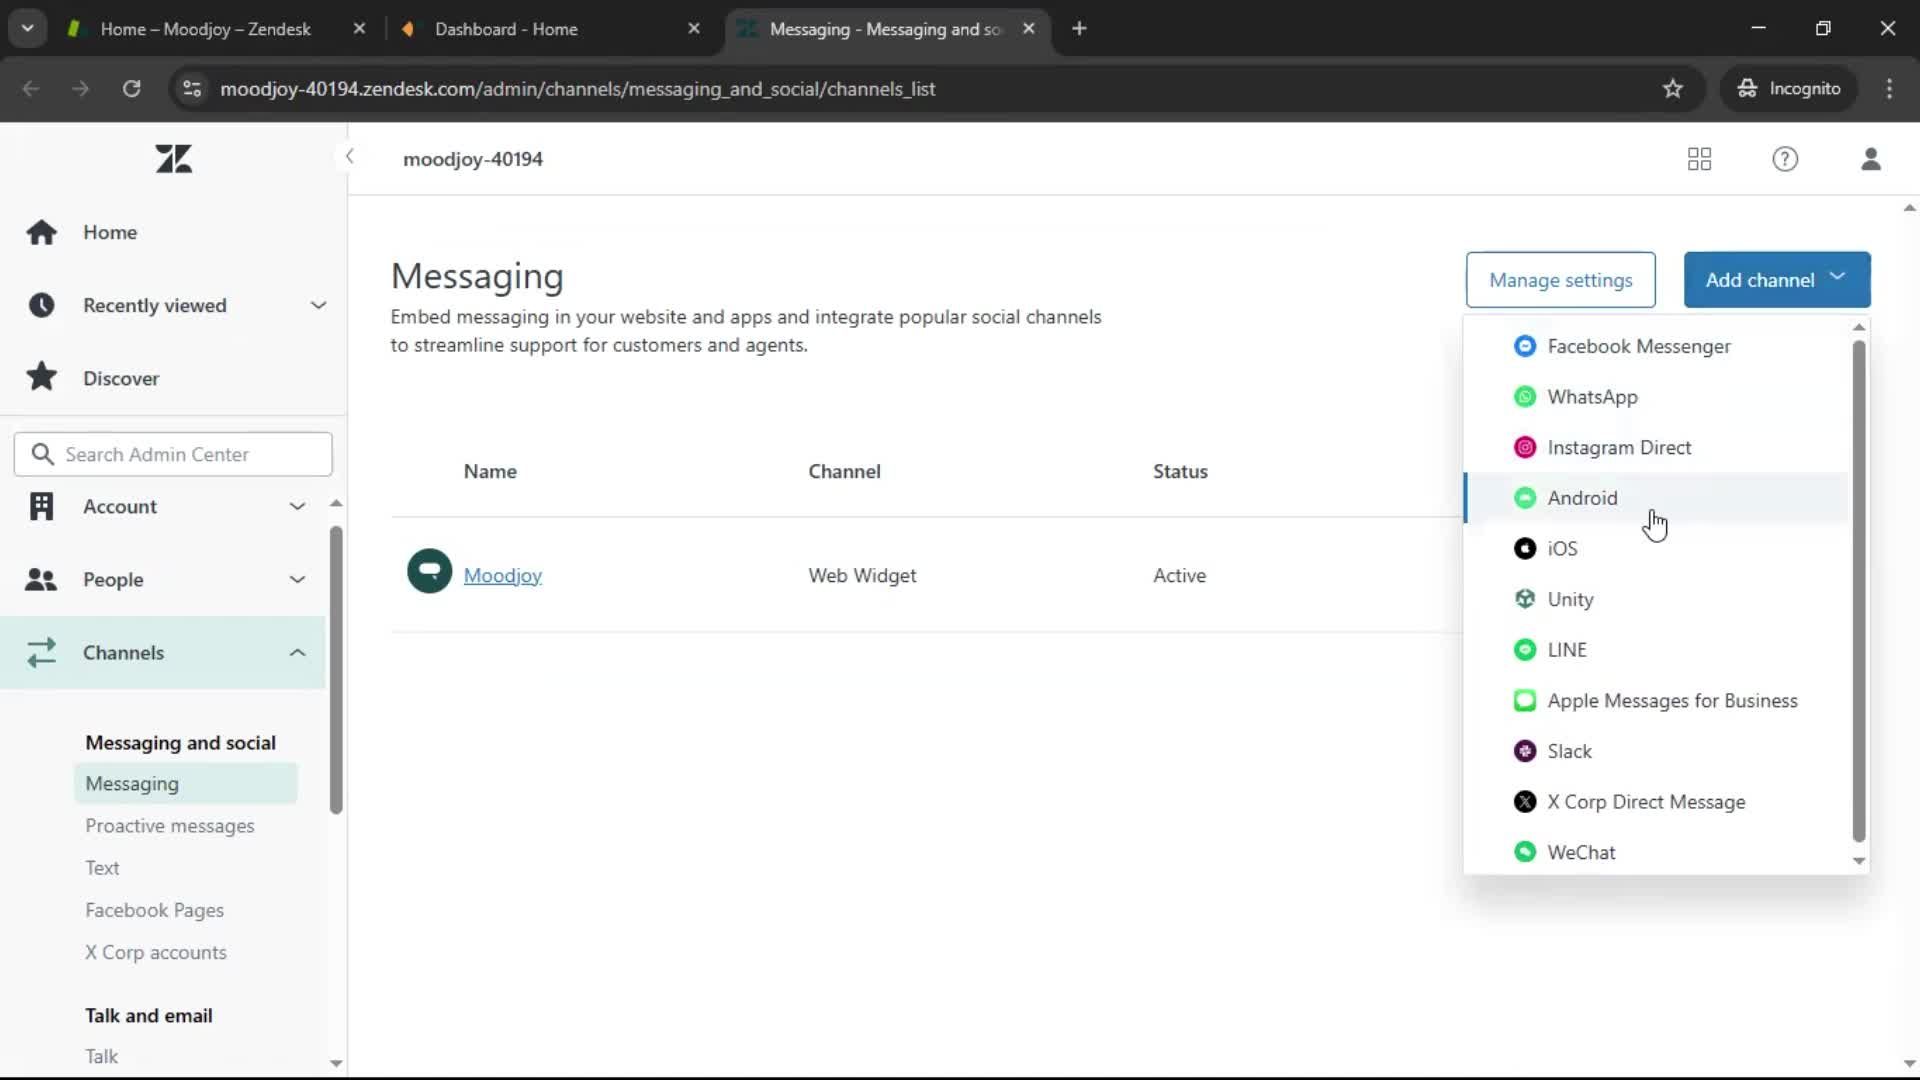Image resolution: width=1920 pixels, height=1080 pixels.
Task: Click the channel dropdown scrollbar thumb
Action: coord(1859,590)
